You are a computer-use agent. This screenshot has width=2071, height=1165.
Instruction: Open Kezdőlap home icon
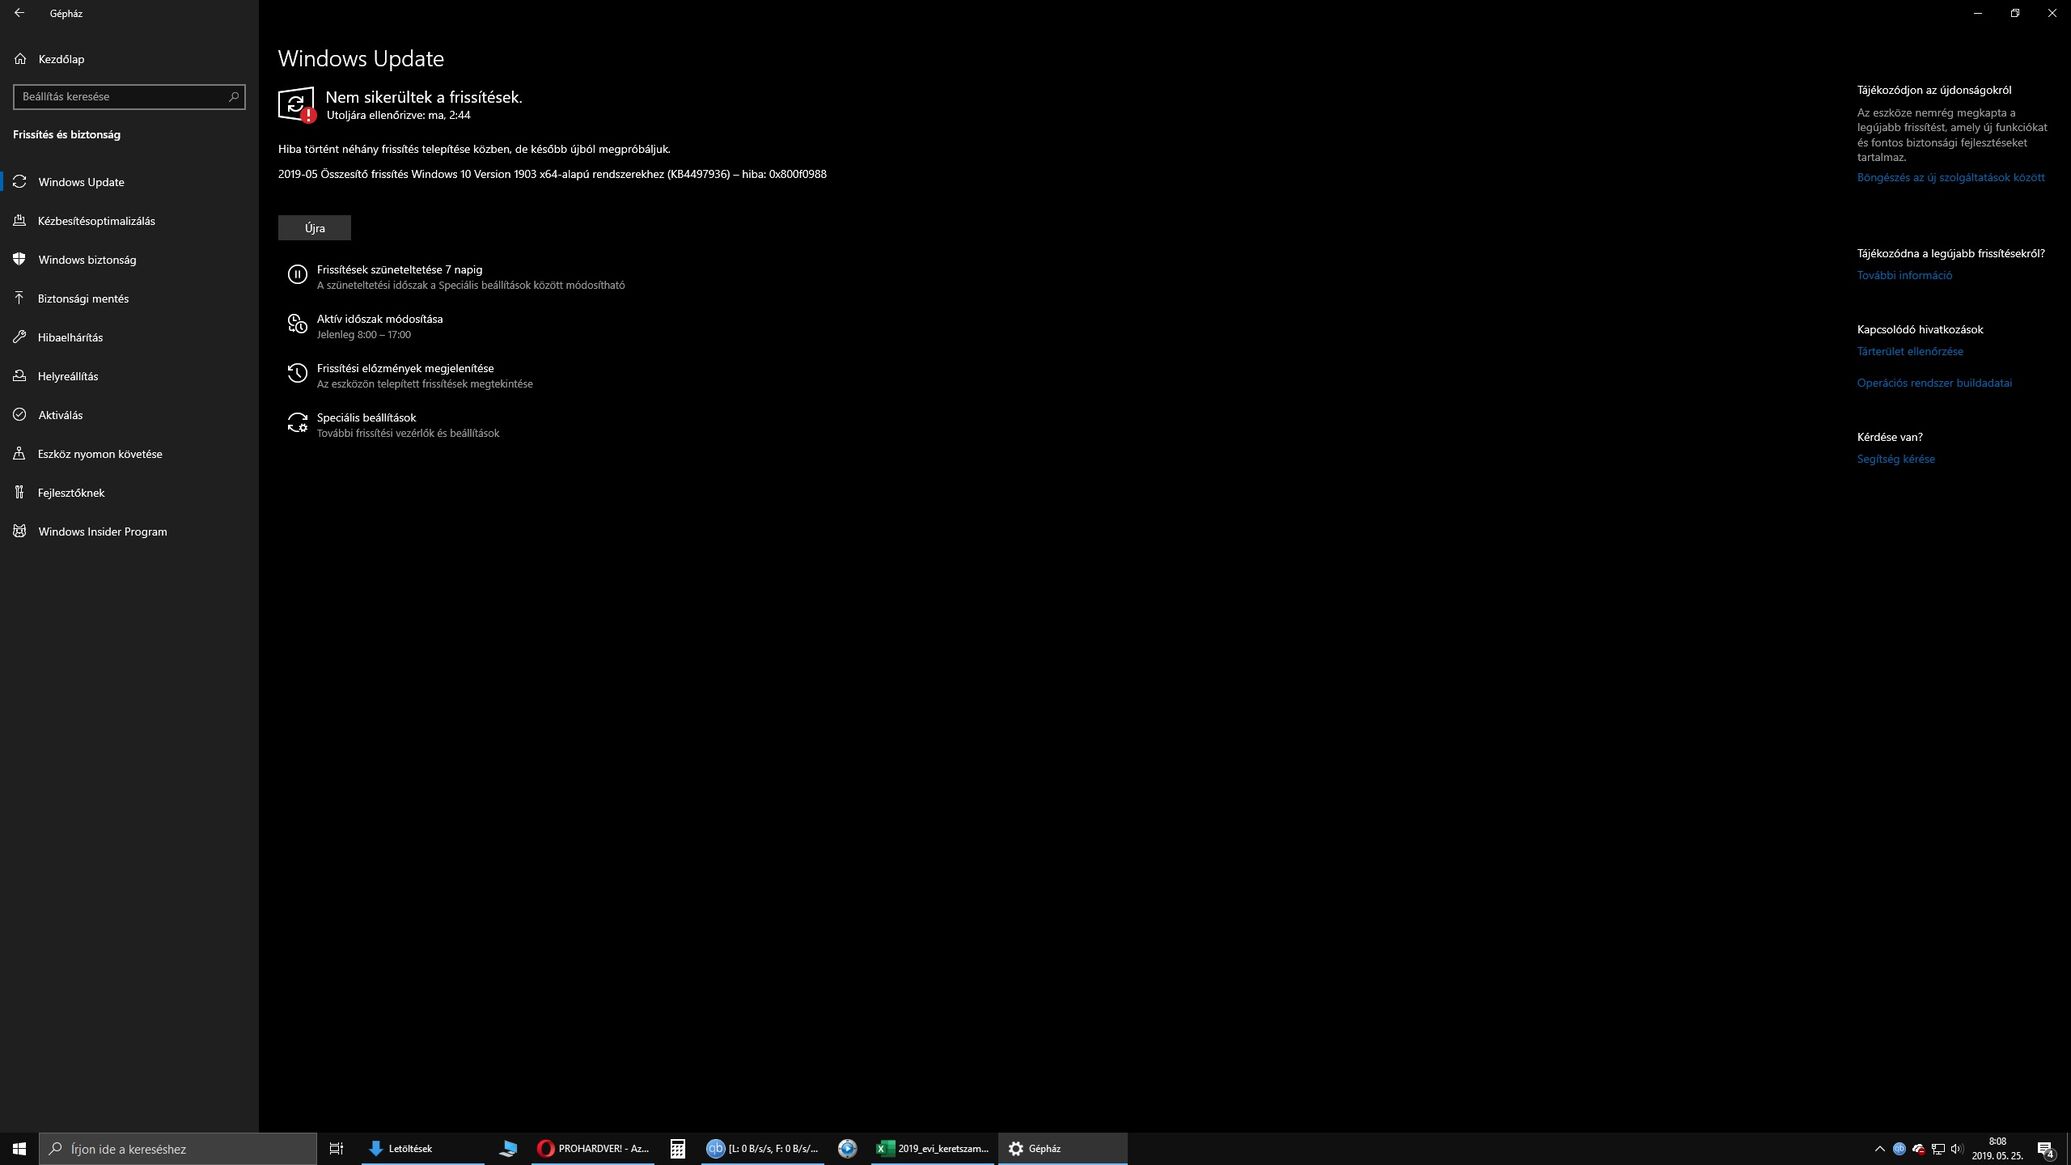pyautogui.click(x=20, y=59)
